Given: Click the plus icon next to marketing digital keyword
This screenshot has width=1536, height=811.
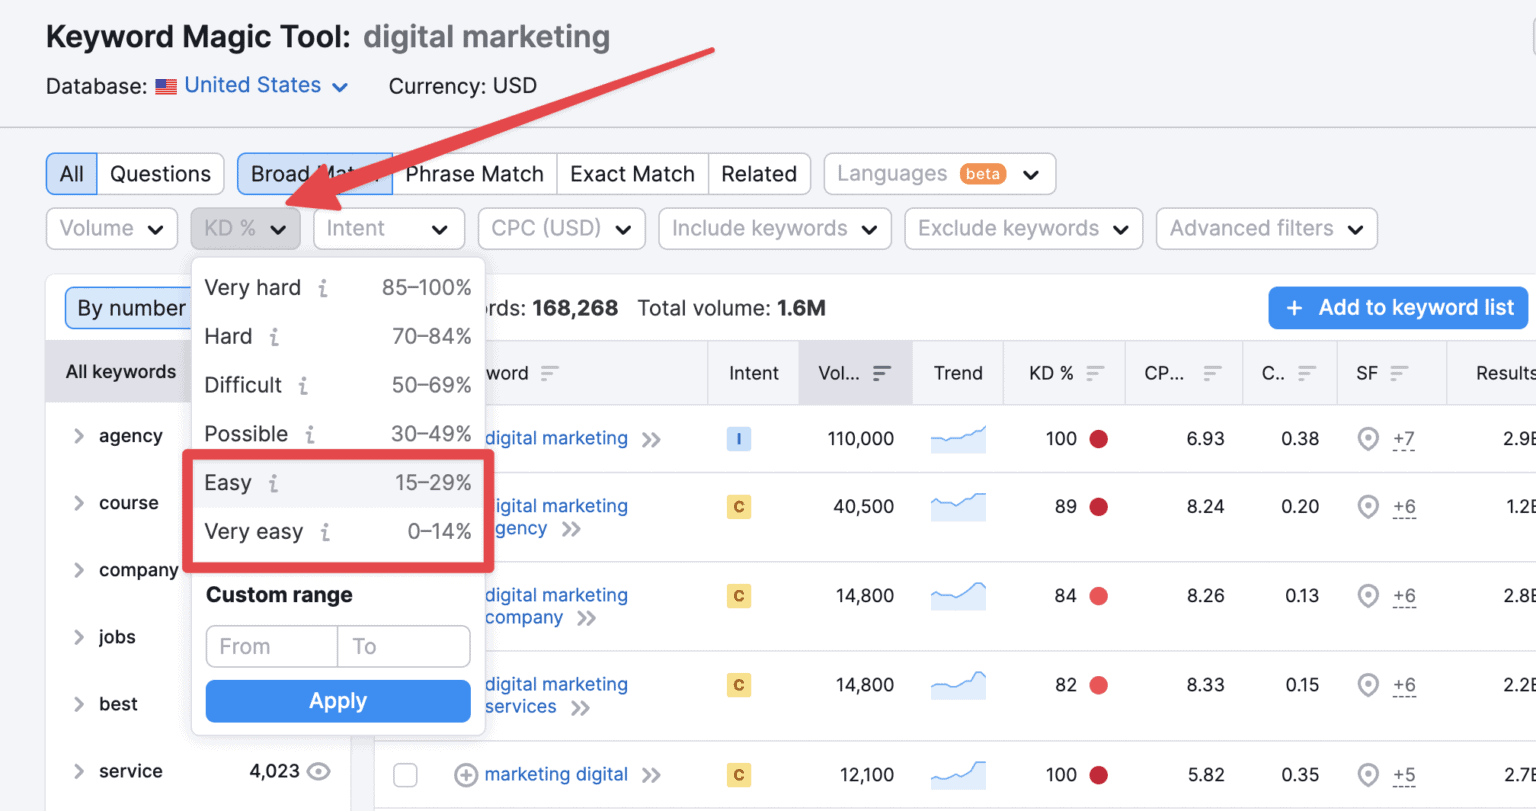Looking at the screenshot, I should pos(465,774).
